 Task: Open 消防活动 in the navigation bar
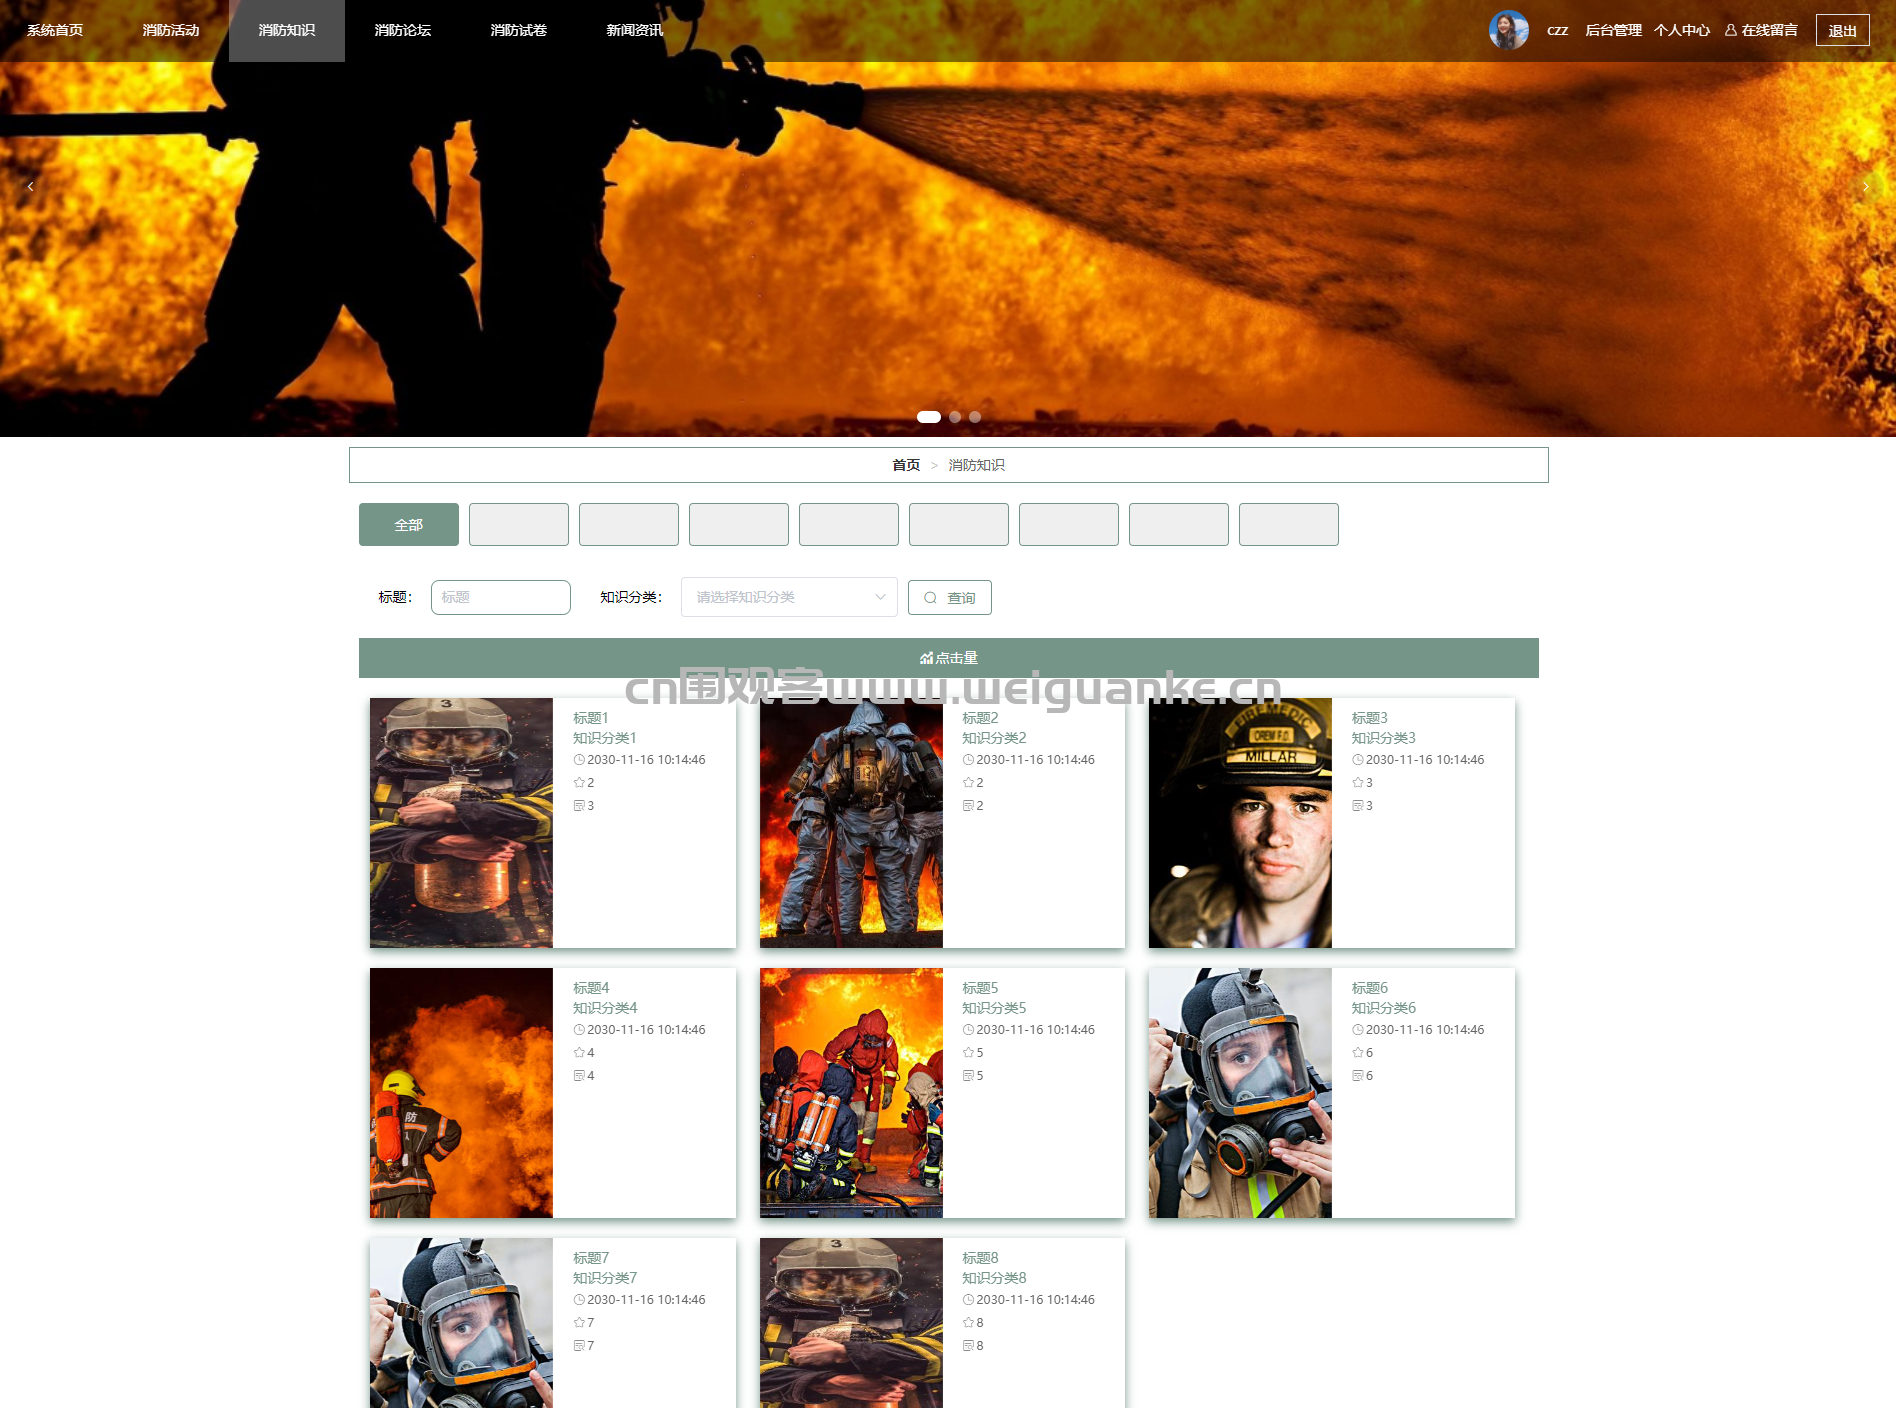(171, 31)
